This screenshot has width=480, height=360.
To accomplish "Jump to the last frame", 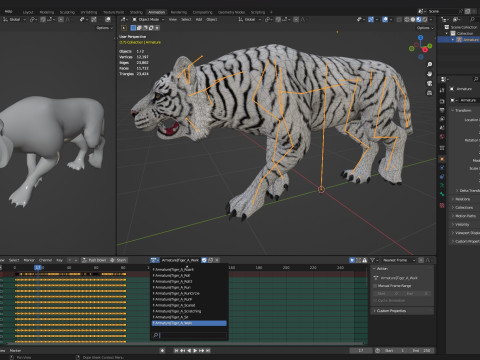I will click(208, 351).
